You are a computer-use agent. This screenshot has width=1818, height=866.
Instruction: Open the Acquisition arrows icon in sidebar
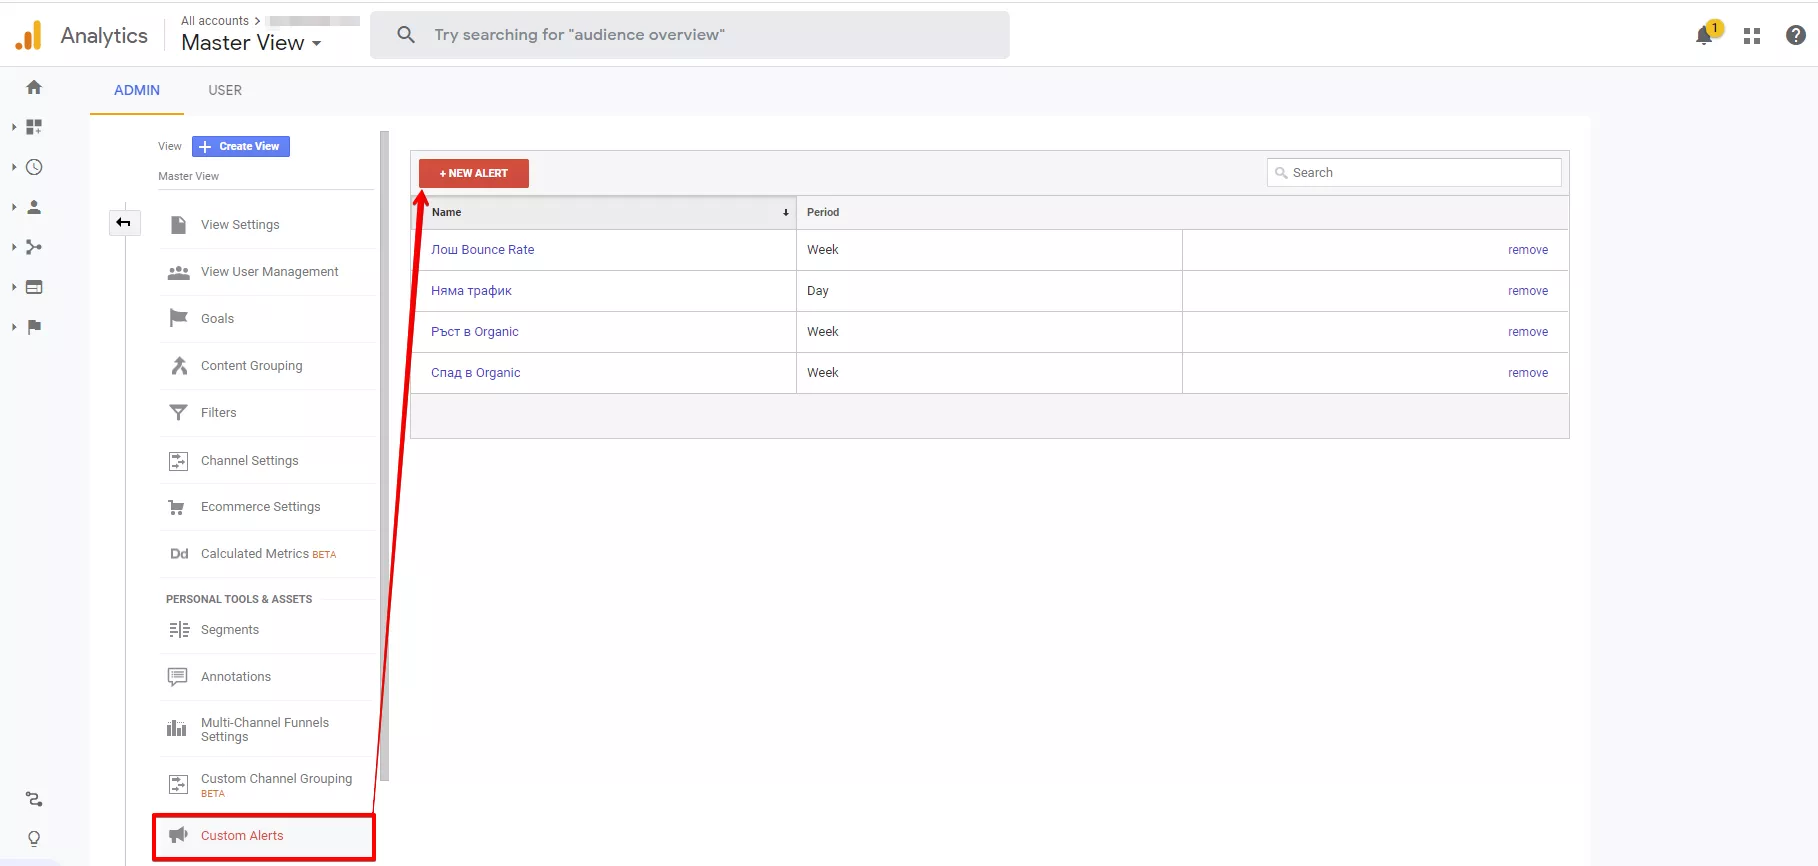tap(34, 247)
